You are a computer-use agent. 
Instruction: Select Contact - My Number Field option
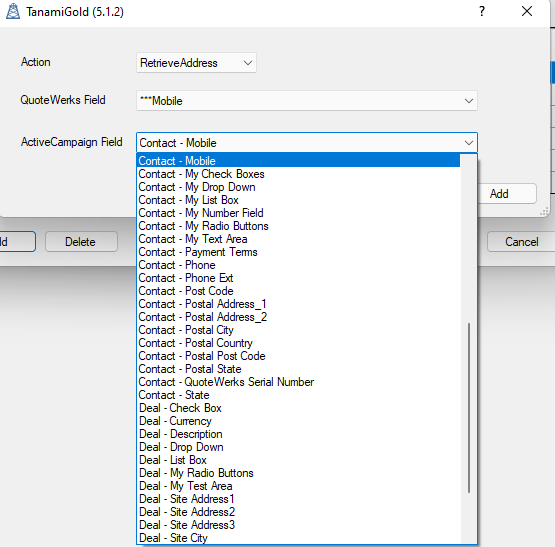tap(299, 213)
